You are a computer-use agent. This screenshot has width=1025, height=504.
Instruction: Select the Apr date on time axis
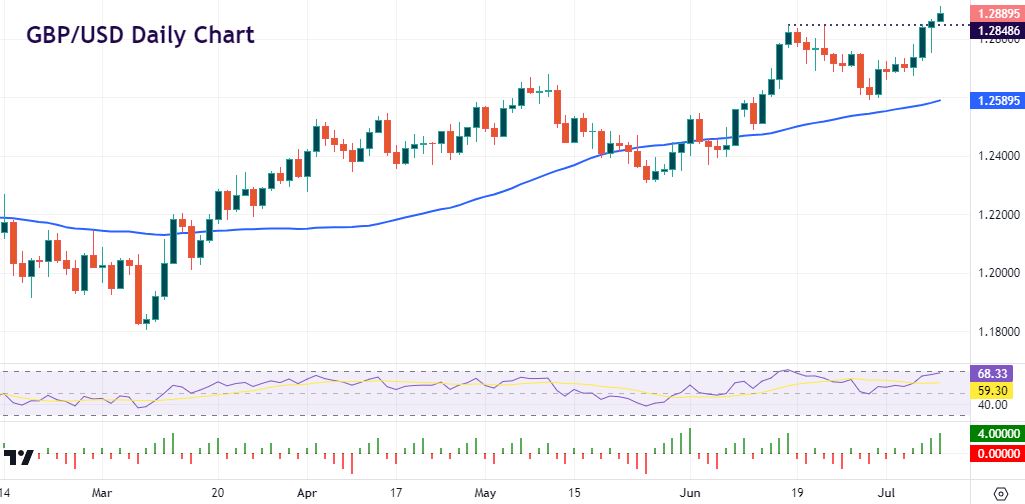(x=308, y=493)
